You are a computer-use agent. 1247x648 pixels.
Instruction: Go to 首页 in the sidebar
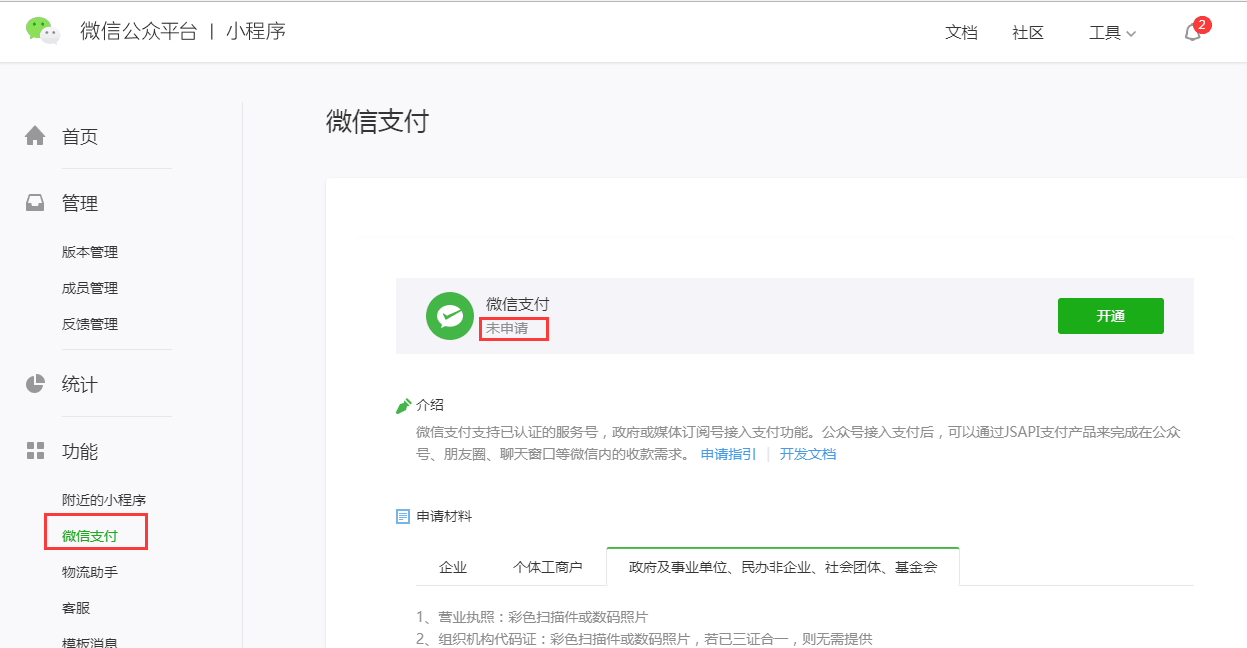[x=80, y=137]
